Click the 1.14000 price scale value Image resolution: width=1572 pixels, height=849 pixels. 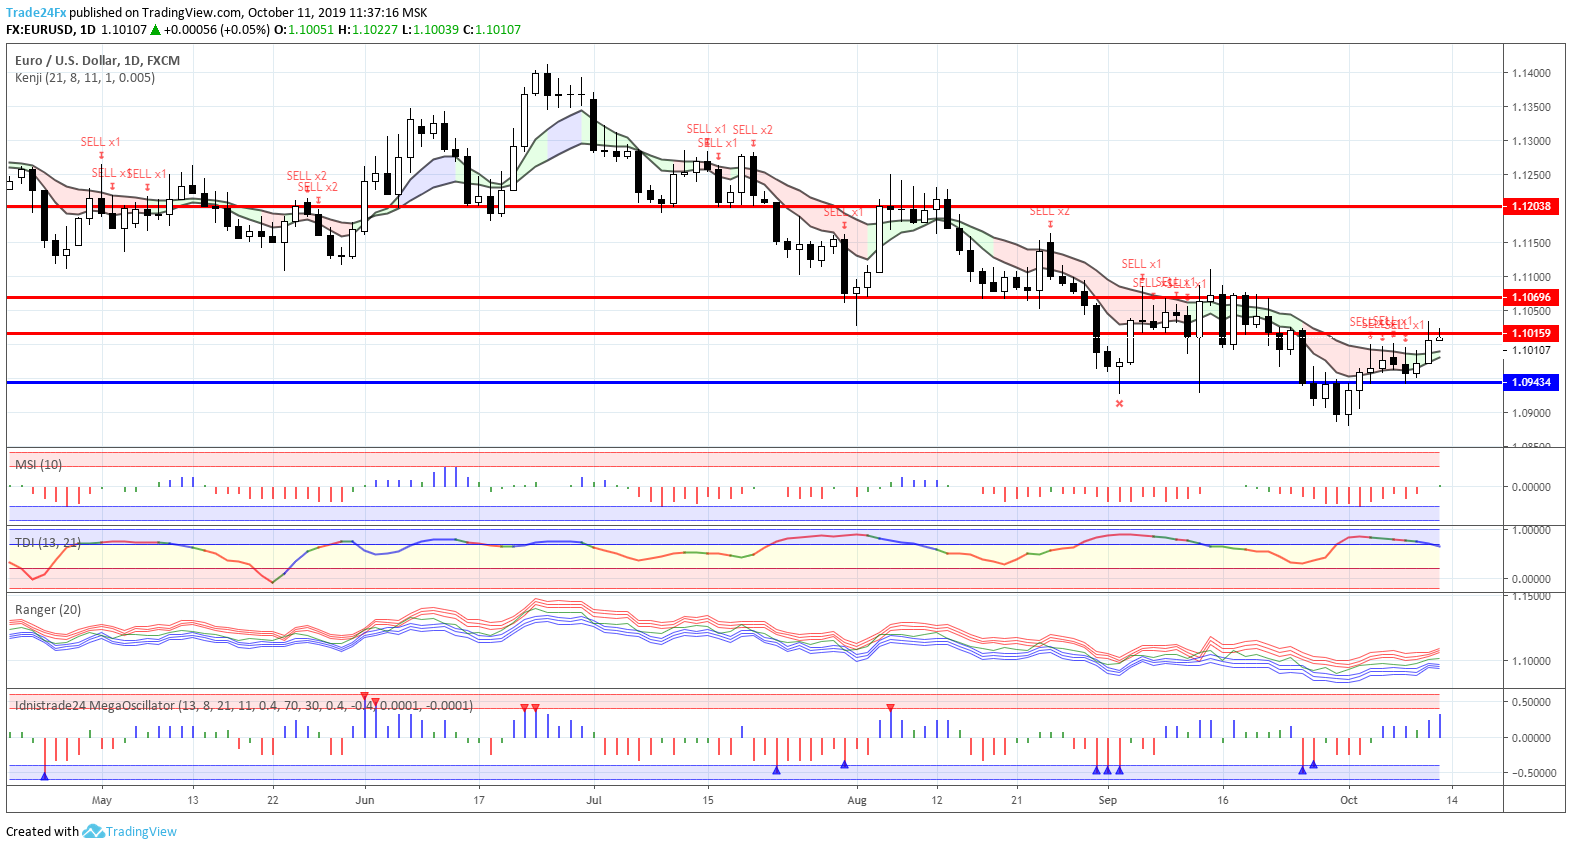click(x=1531, y=73)
